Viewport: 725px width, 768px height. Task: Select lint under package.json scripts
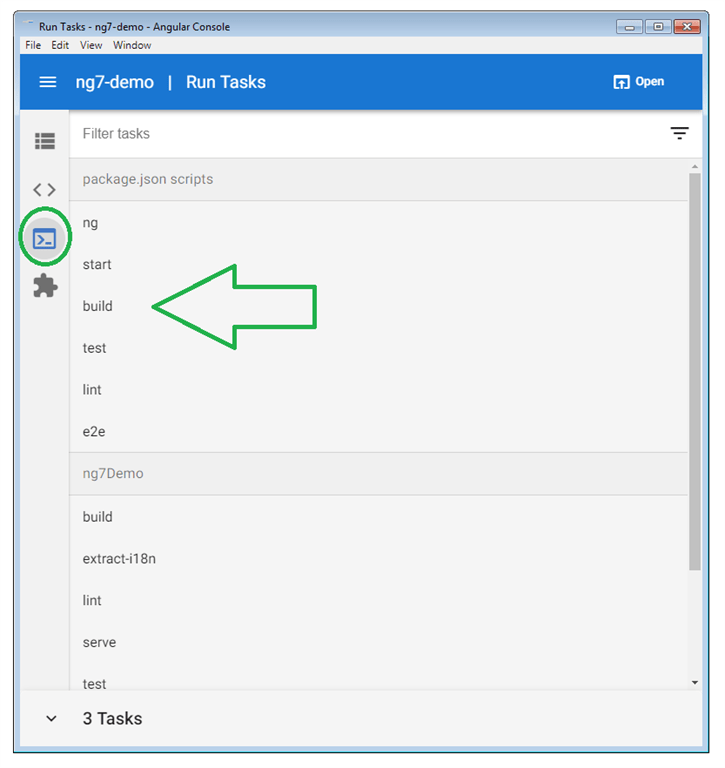click(x=378, y=390)
